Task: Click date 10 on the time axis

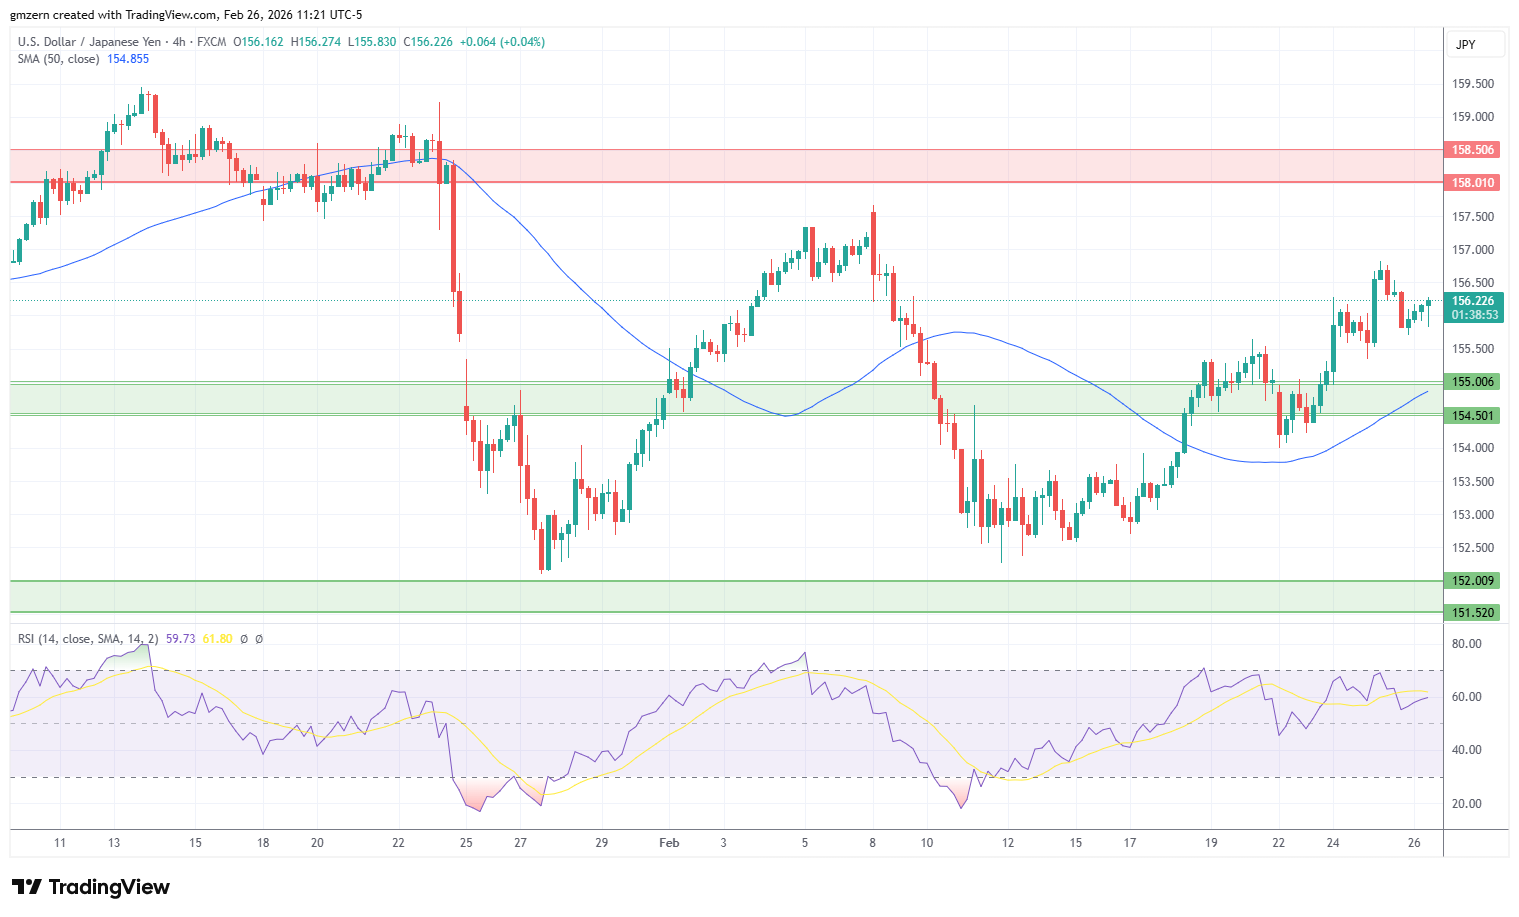Action: [x=927, y=843]
